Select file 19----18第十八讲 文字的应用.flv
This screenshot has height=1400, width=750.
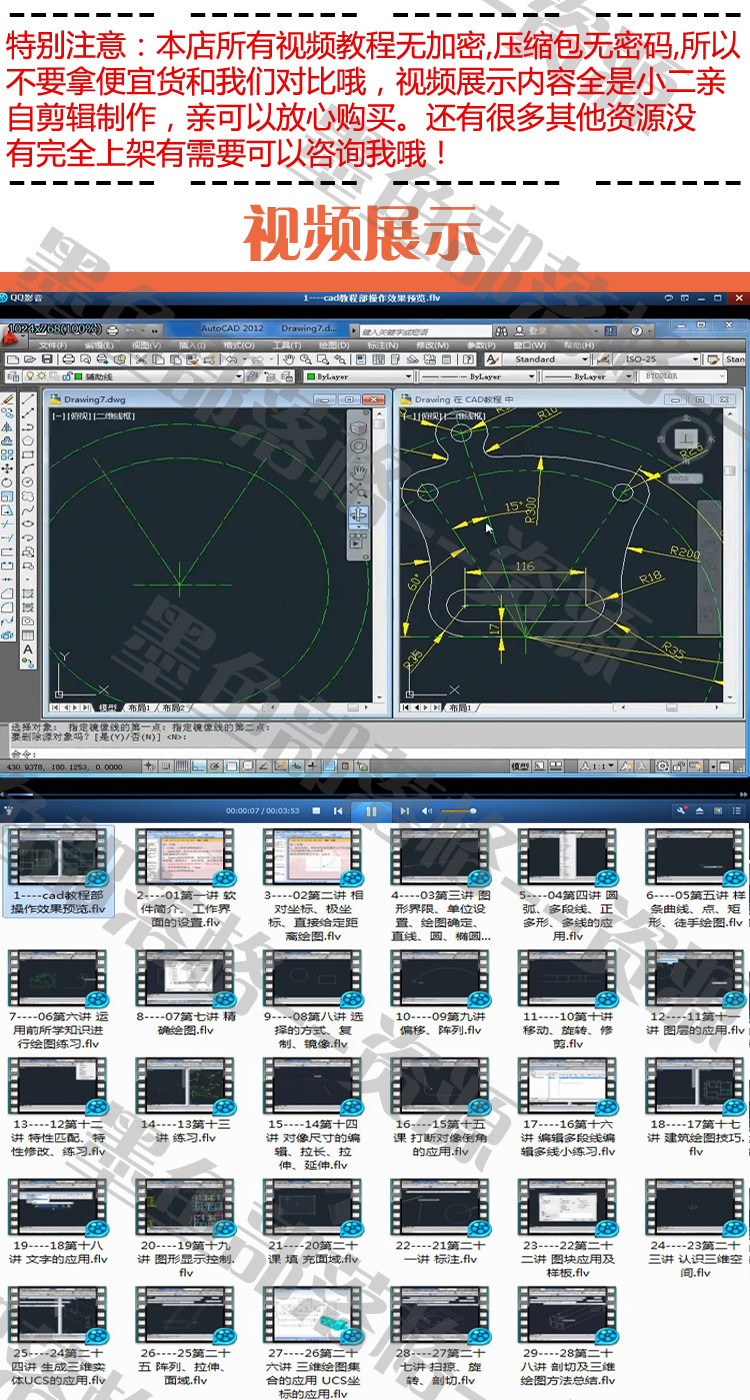coord(58,1223)
